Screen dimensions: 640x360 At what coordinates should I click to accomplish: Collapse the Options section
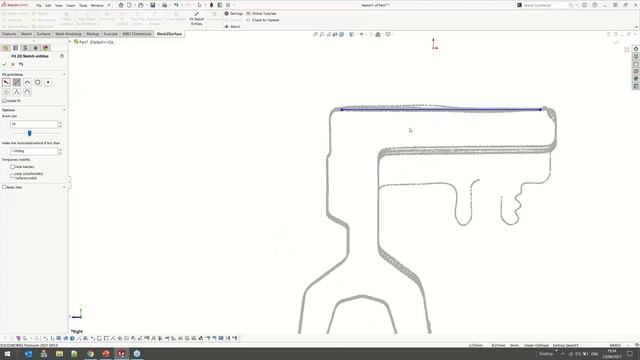pos(64,110)
